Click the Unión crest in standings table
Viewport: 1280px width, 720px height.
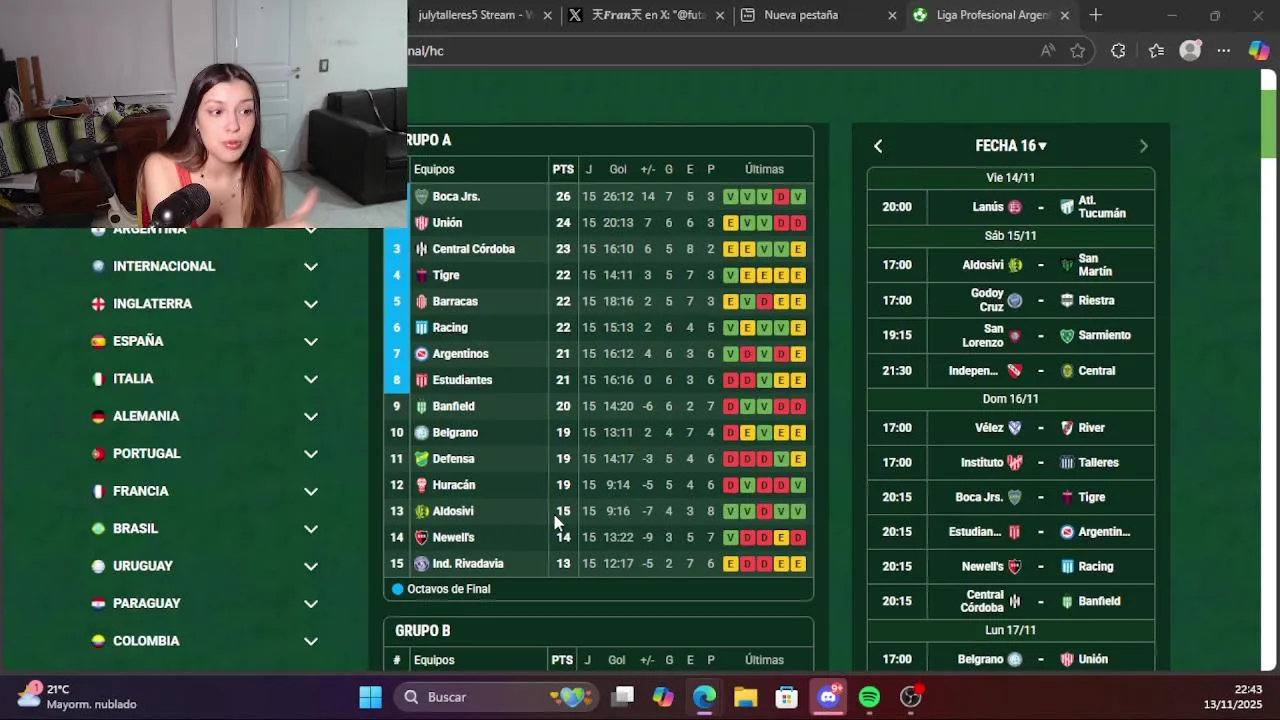[421, 223]
